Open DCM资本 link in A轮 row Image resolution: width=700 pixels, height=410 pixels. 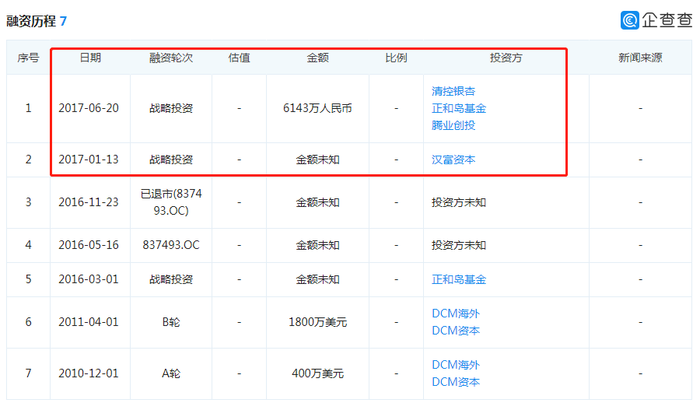[455, 382]
